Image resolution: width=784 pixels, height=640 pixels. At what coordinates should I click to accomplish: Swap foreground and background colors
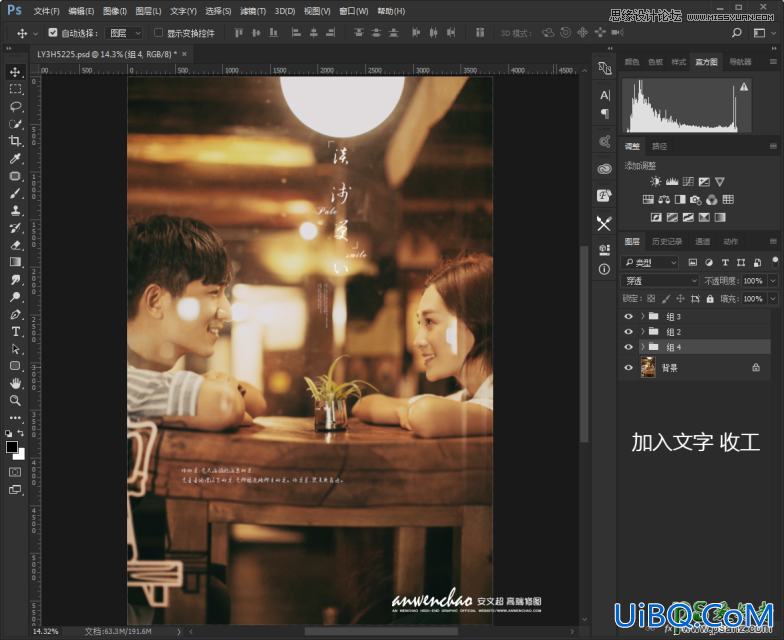(x=20, y=433)
